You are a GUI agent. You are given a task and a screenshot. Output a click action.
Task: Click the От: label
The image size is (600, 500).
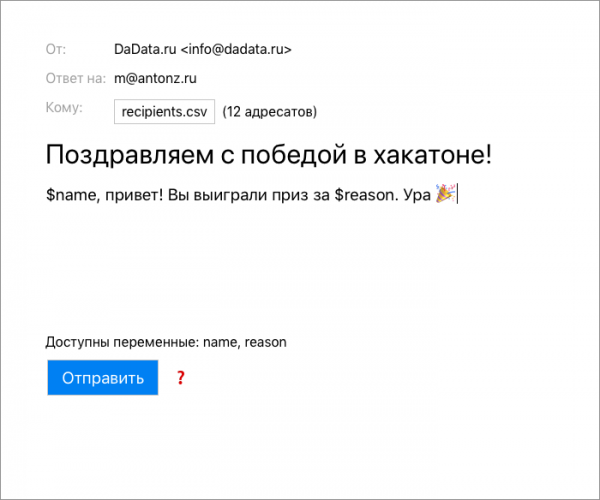pos(56,49)
